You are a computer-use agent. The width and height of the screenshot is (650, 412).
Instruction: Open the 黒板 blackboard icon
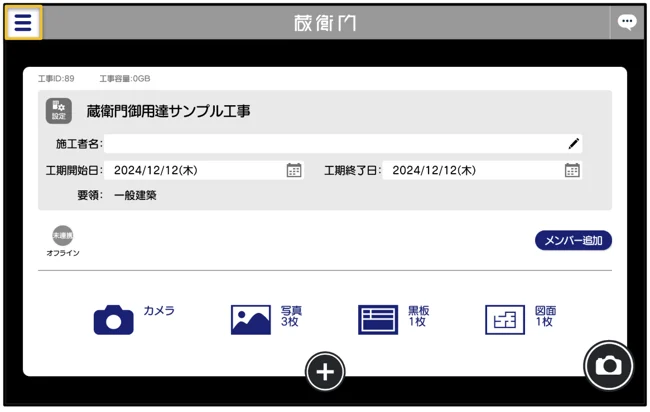[378, 319]
